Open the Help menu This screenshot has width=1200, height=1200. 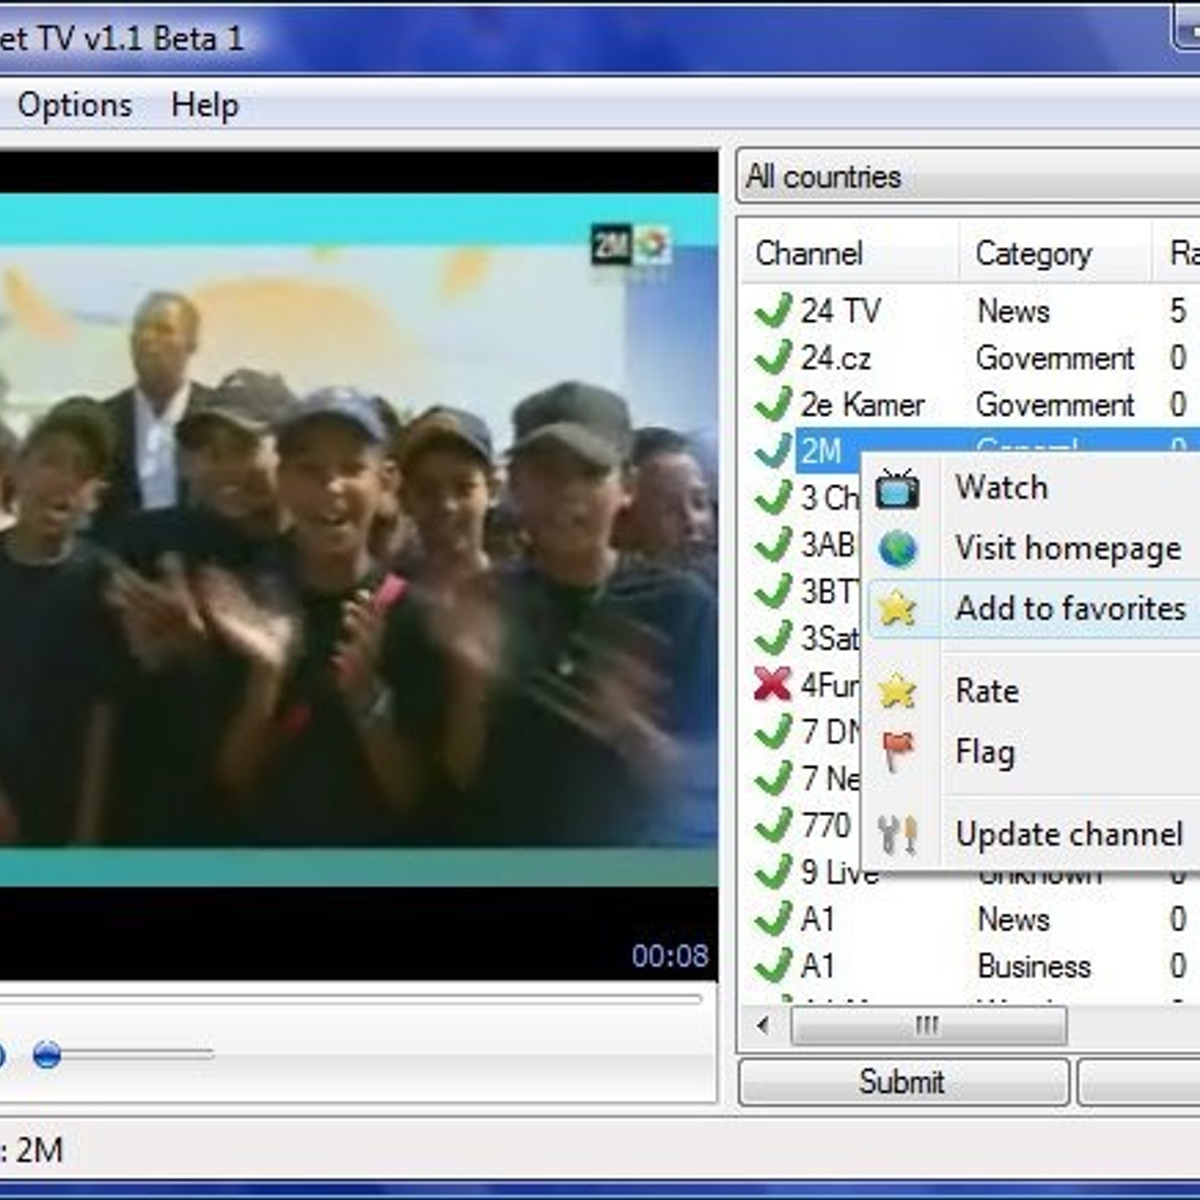[205, 105]
